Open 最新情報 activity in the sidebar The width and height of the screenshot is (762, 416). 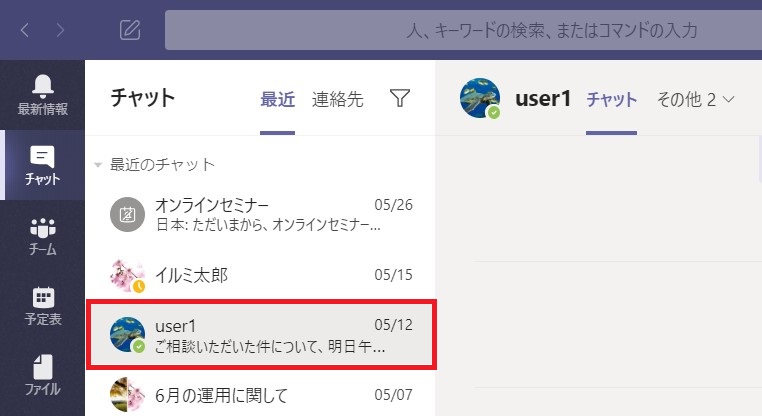point(43,95)
